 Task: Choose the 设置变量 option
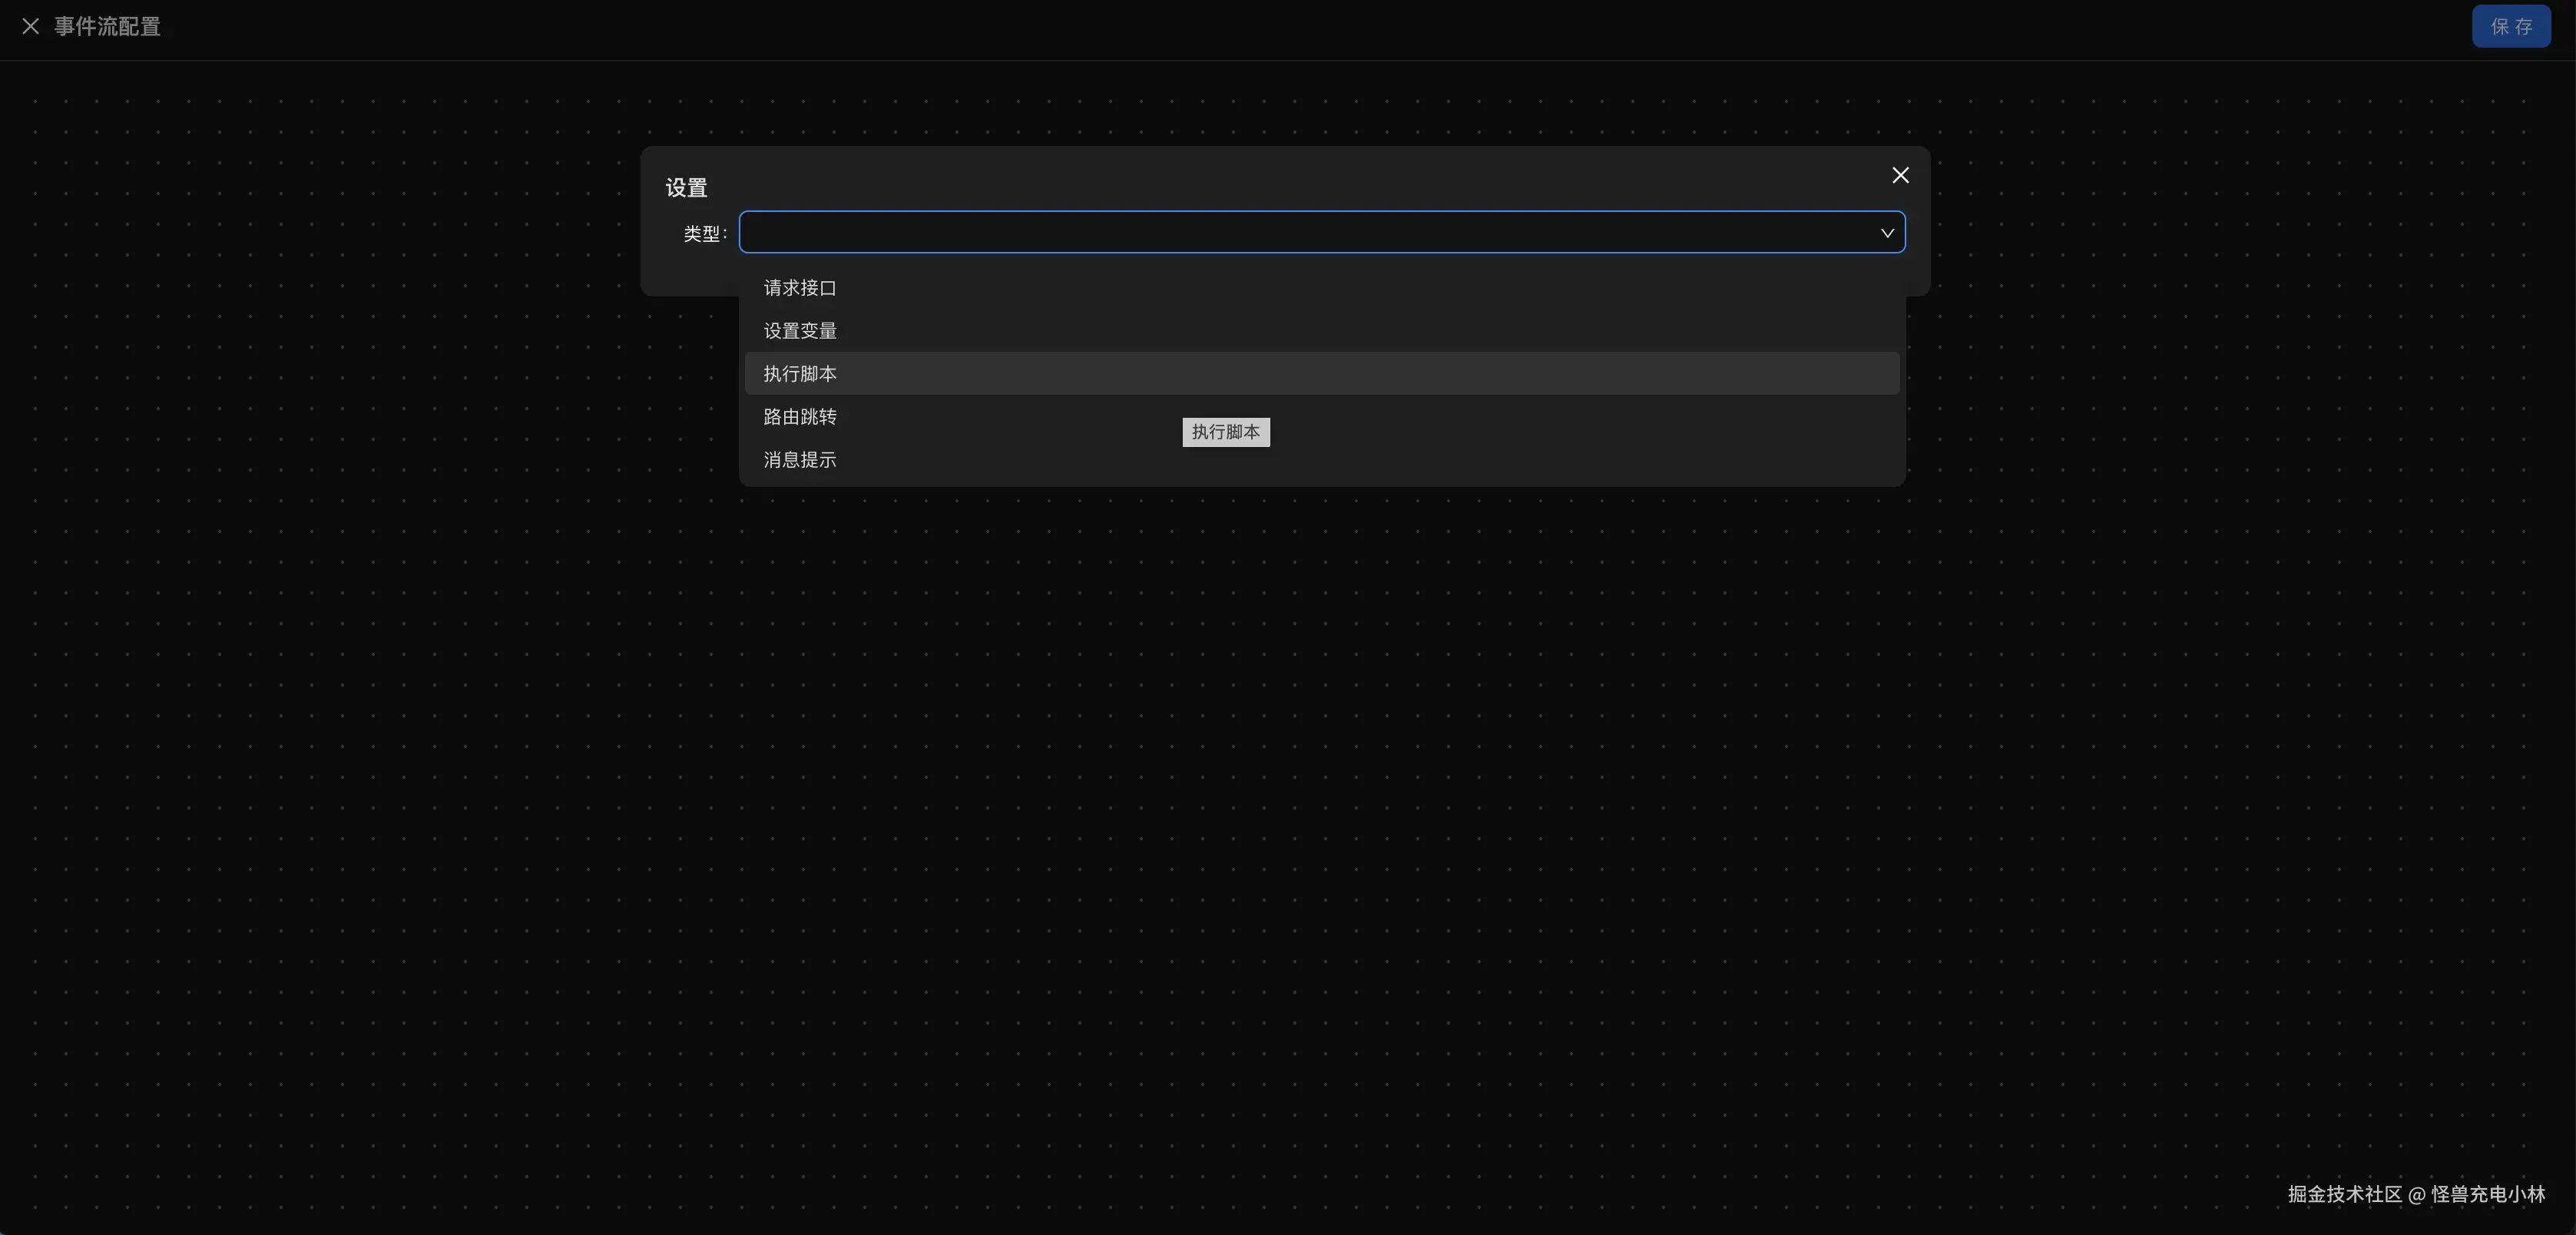[x=800, y=331]
